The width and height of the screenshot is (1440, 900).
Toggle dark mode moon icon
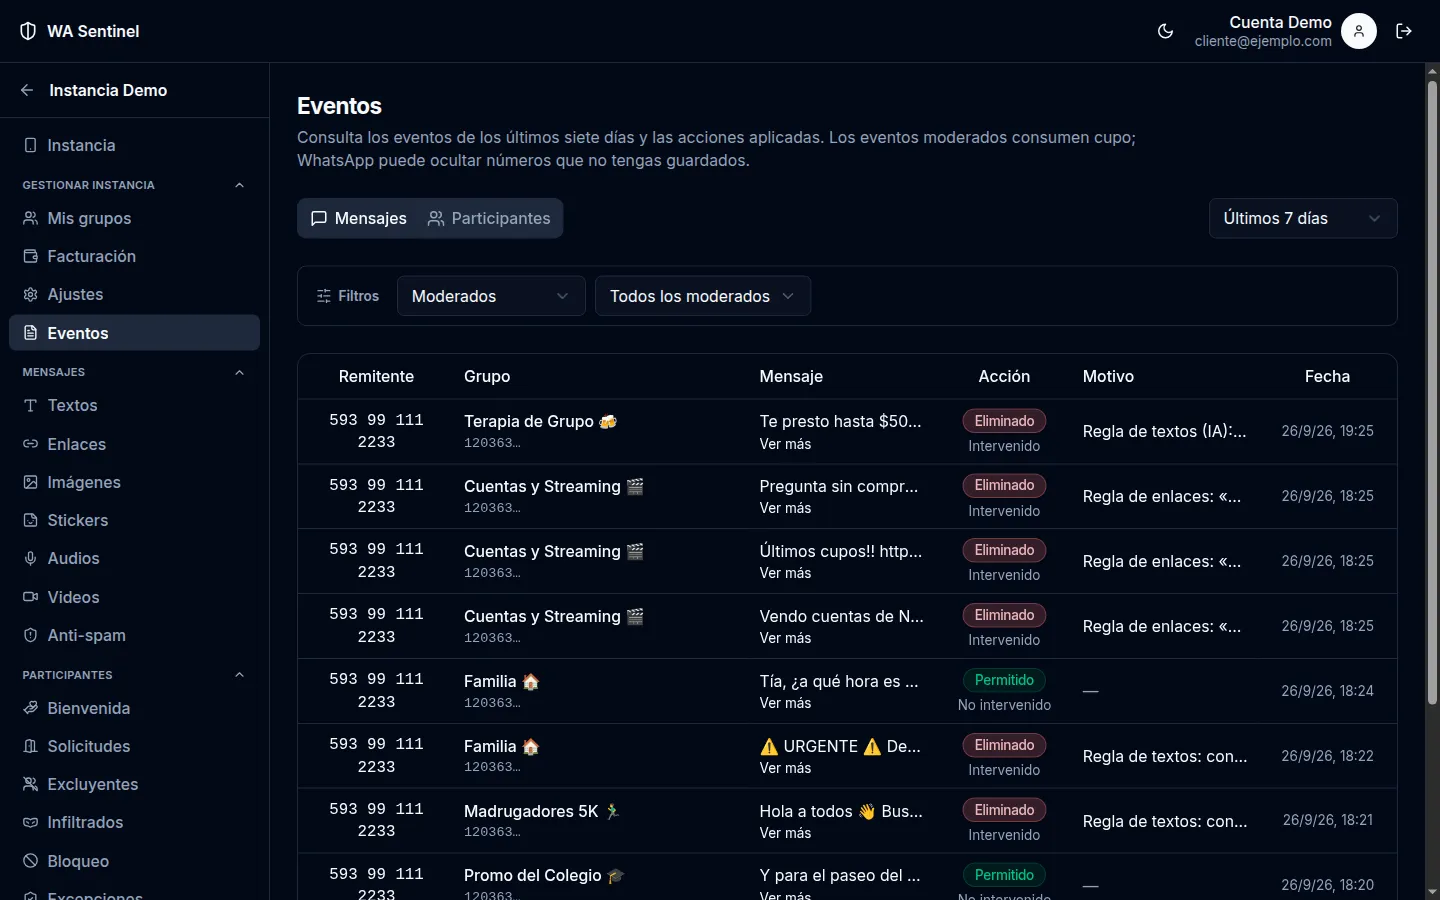coord(1165,31)
